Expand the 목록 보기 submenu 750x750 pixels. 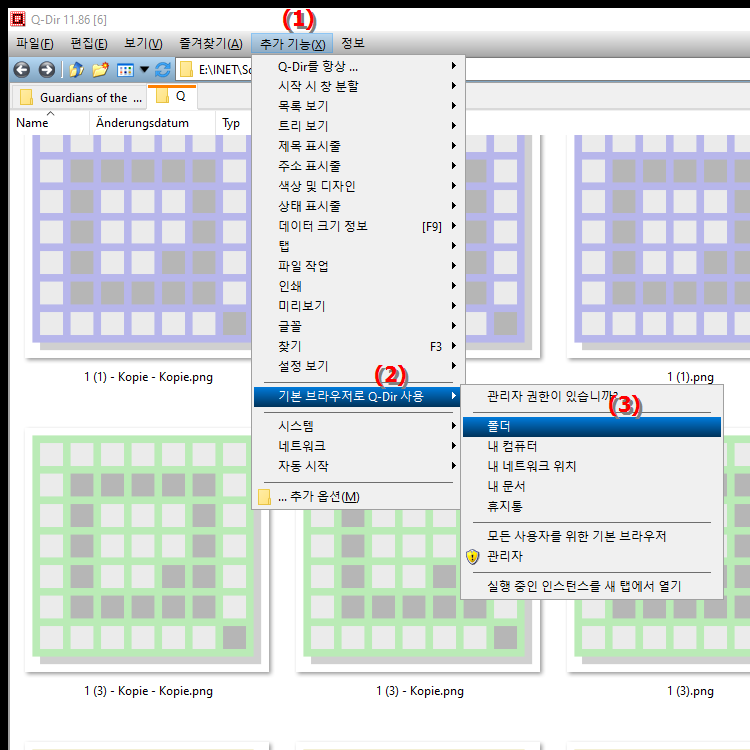(357, 106)
